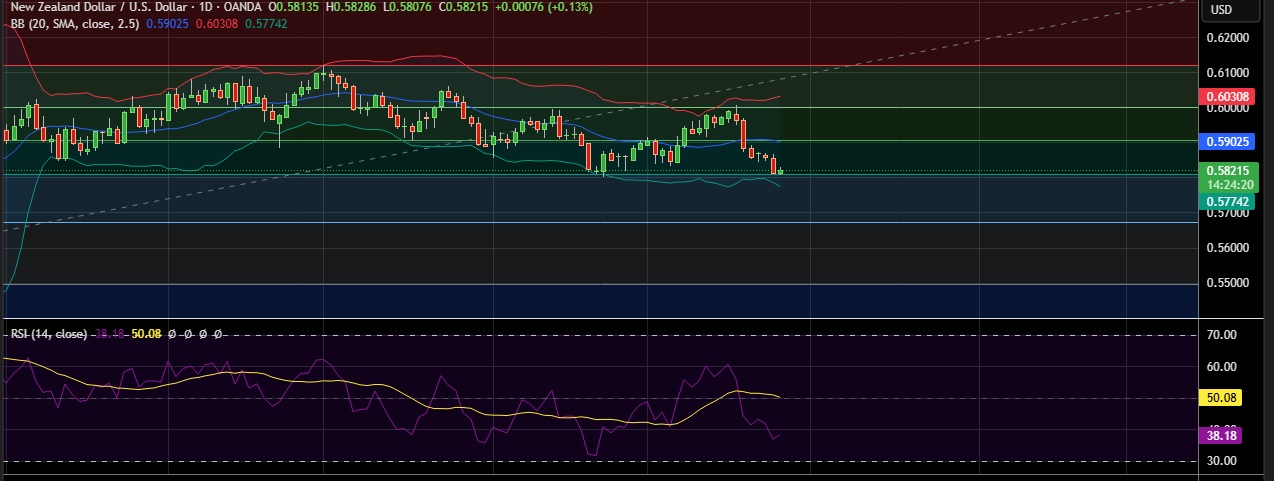Click the green 0.57742 BB lower value in legend
The width and height of the screenshot is (1274, 481).
[266, 22]
